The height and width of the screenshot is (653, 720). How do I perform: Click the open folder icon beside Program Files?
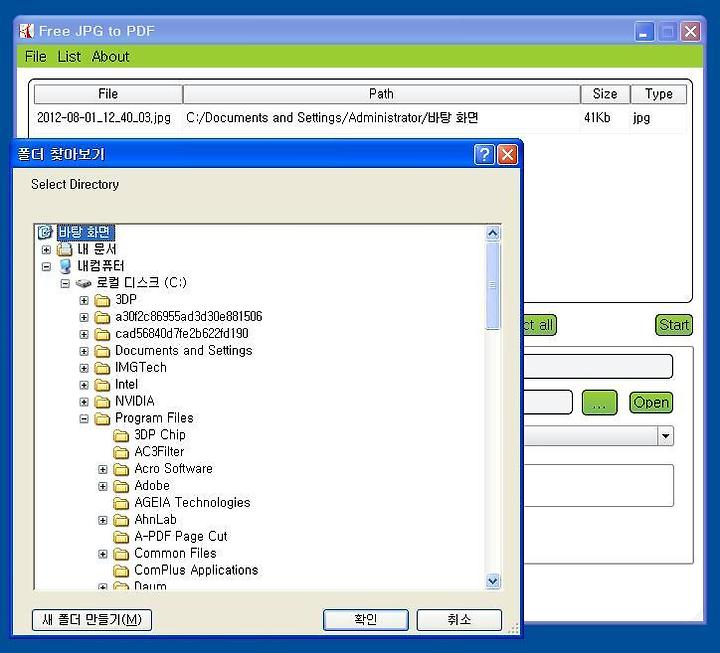(x=102, y=419)
